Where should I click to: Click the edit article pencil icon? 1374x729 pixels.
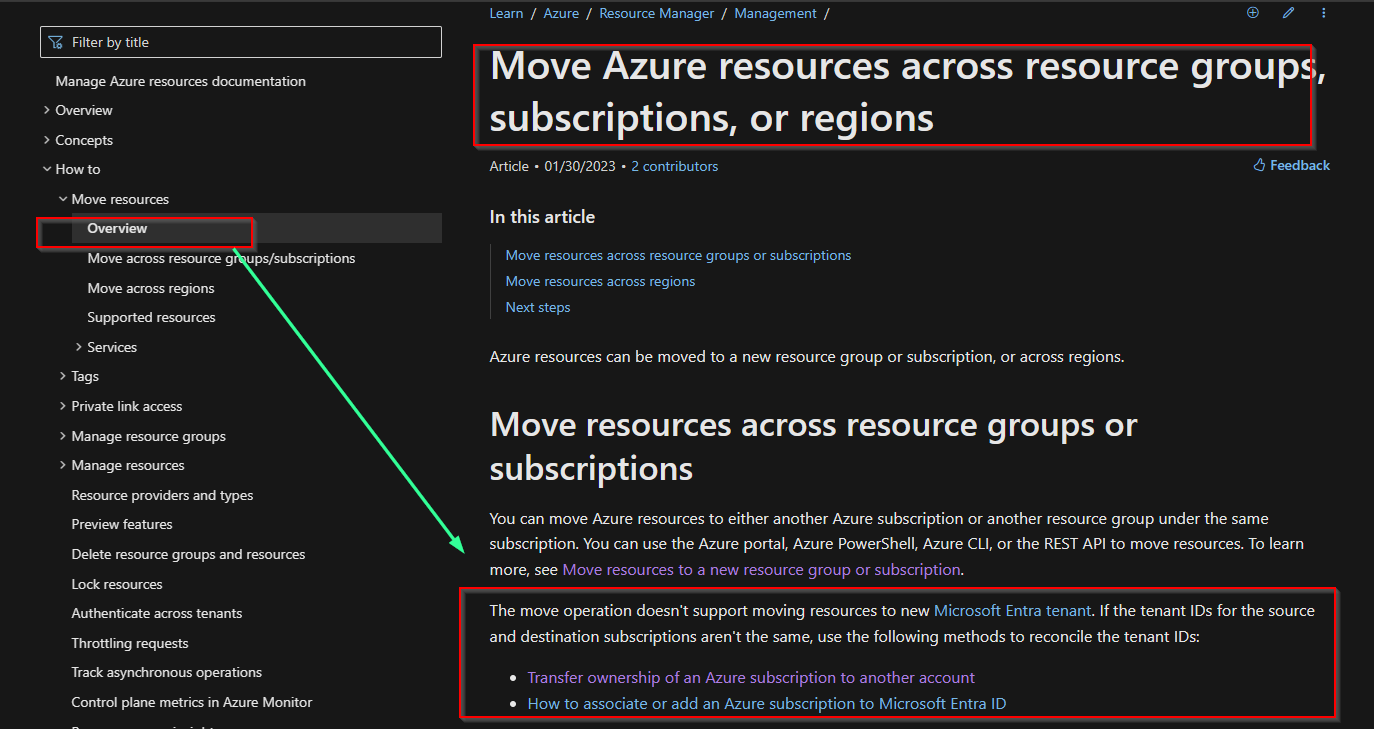click(1288, 12)
